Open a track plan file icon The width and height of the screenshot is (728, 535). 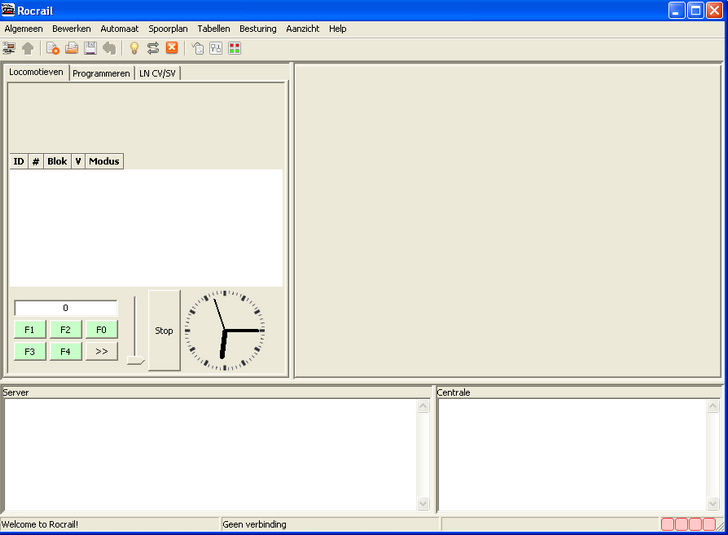pyautogui.click(x=71, y=48)
